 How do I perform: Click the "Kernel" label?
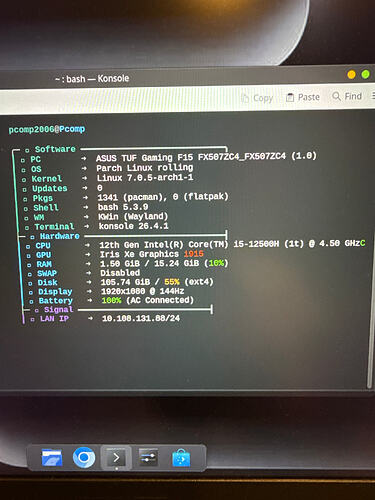pyautogui.click(x=47, y=179)
